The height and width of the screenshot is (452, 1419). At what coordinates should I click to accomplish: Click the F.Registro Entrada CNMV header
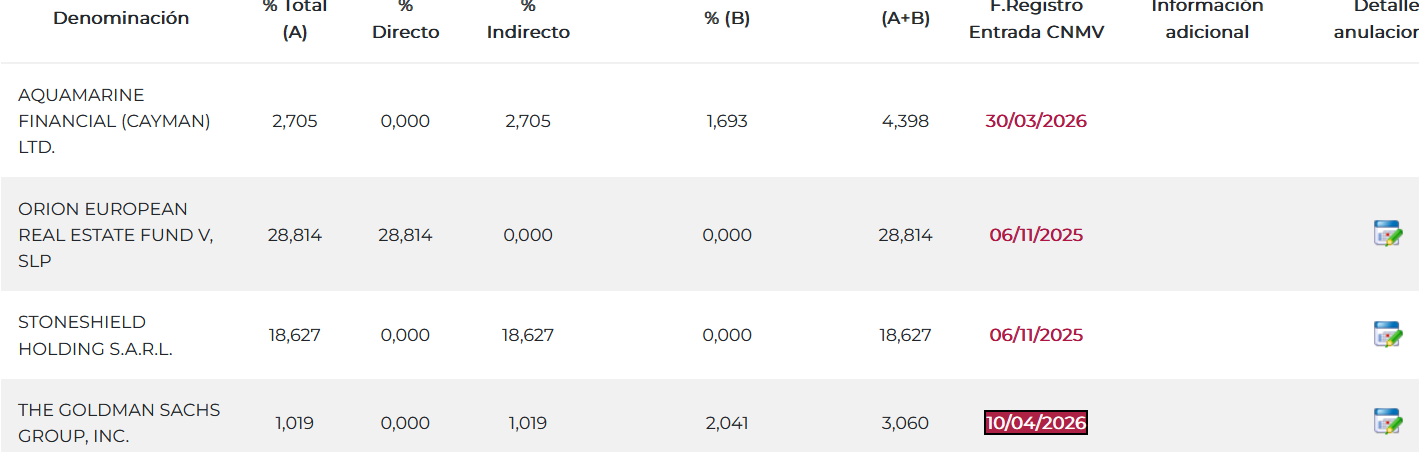click(1035, 18)
